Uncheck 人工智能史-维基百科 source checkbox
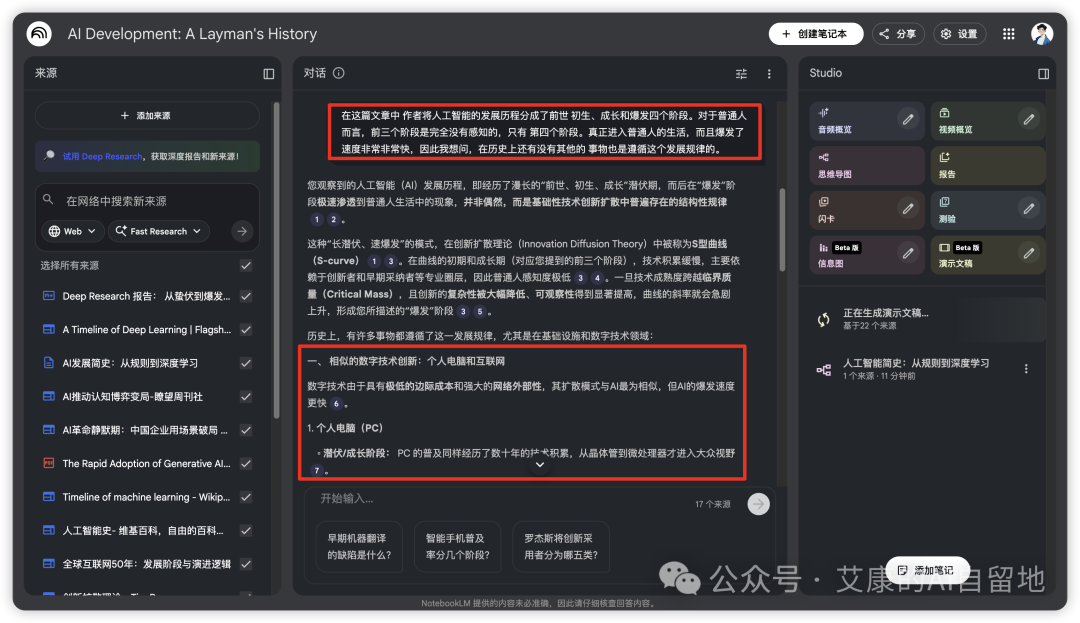1080x623 pixels. (x=246, y=531)
